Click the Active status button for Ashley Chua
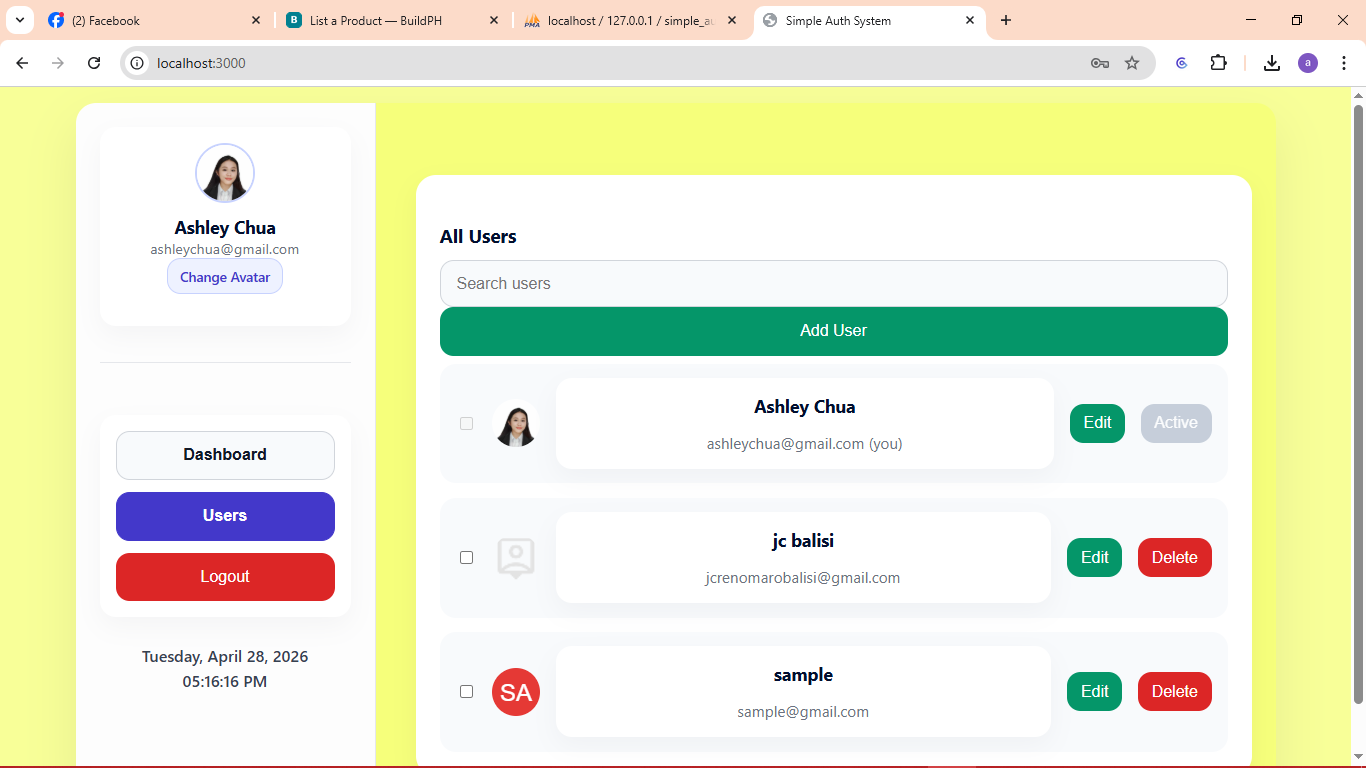Viewport: 1366px width, 768px height. (x=1176, y=423)
